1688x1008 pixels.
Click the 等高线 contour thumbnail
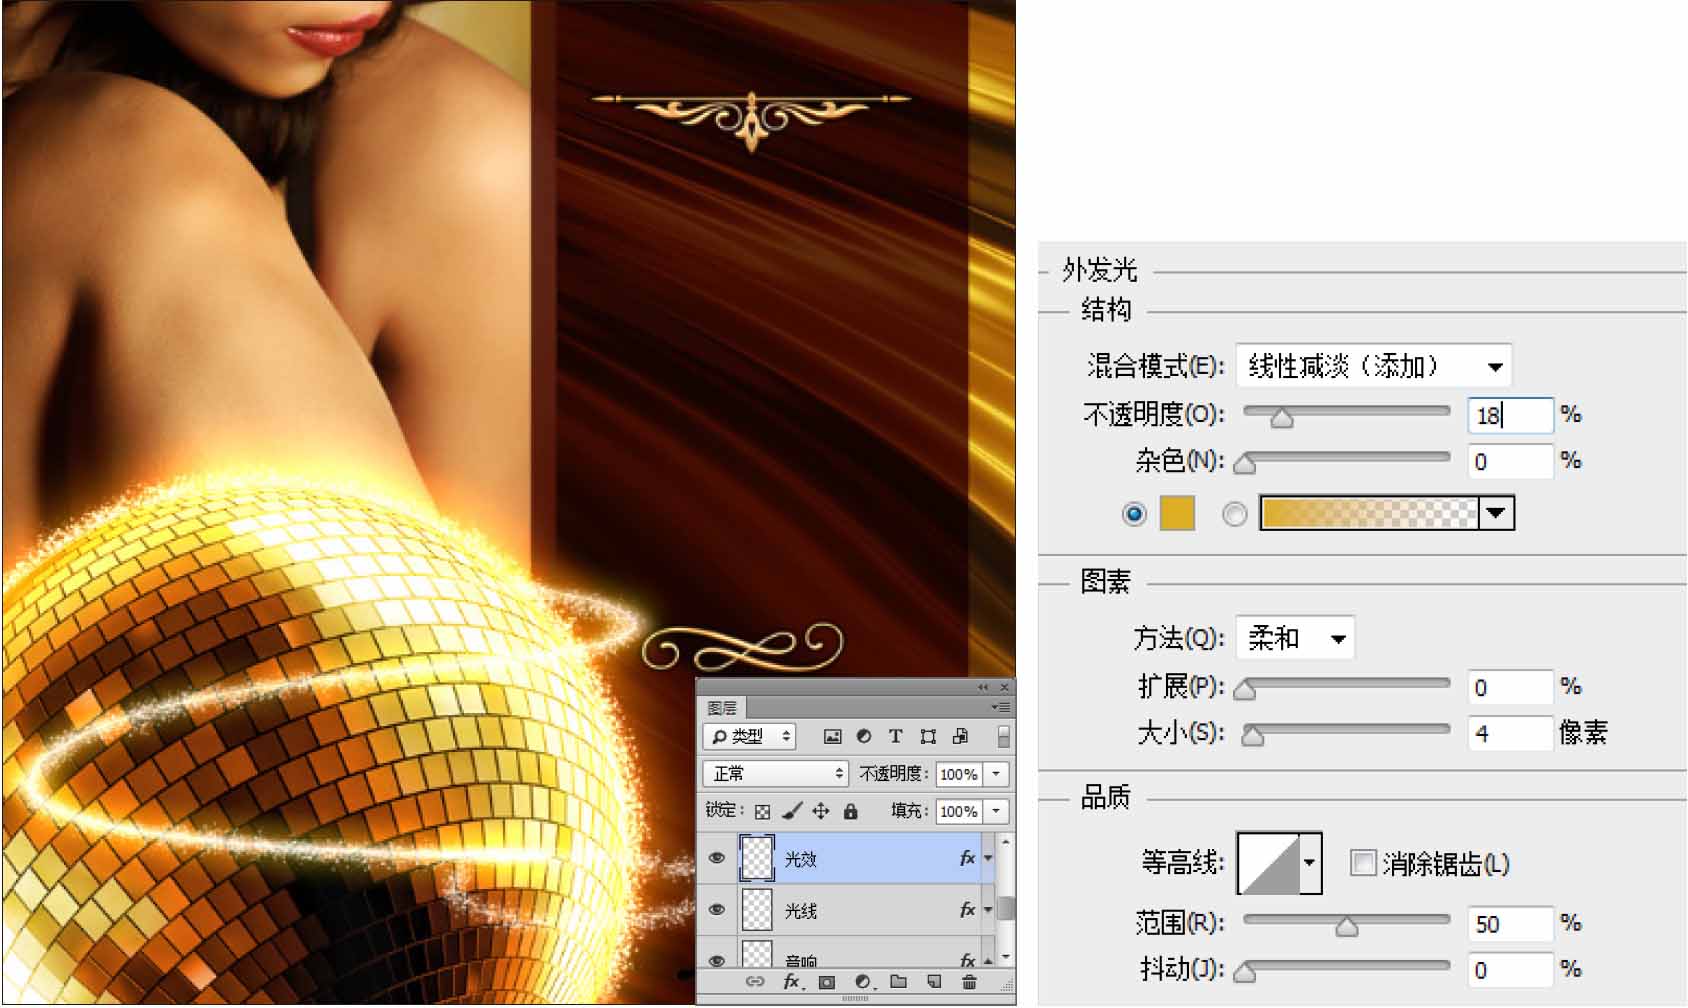1268,862
